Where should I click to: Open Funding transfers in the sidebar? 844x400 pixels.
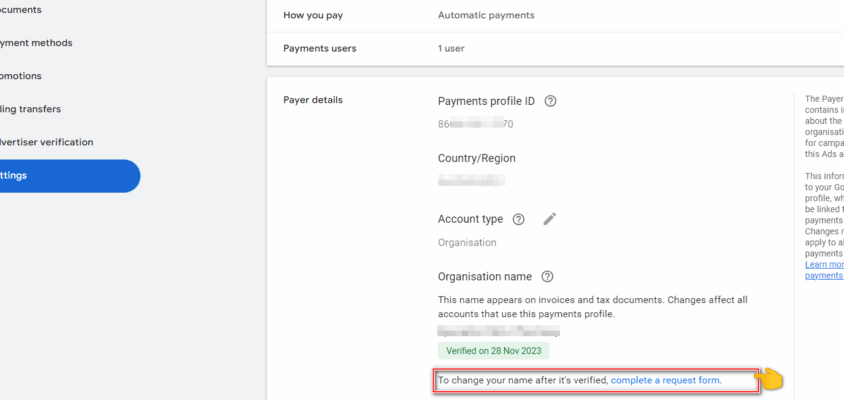coord(30,109)
